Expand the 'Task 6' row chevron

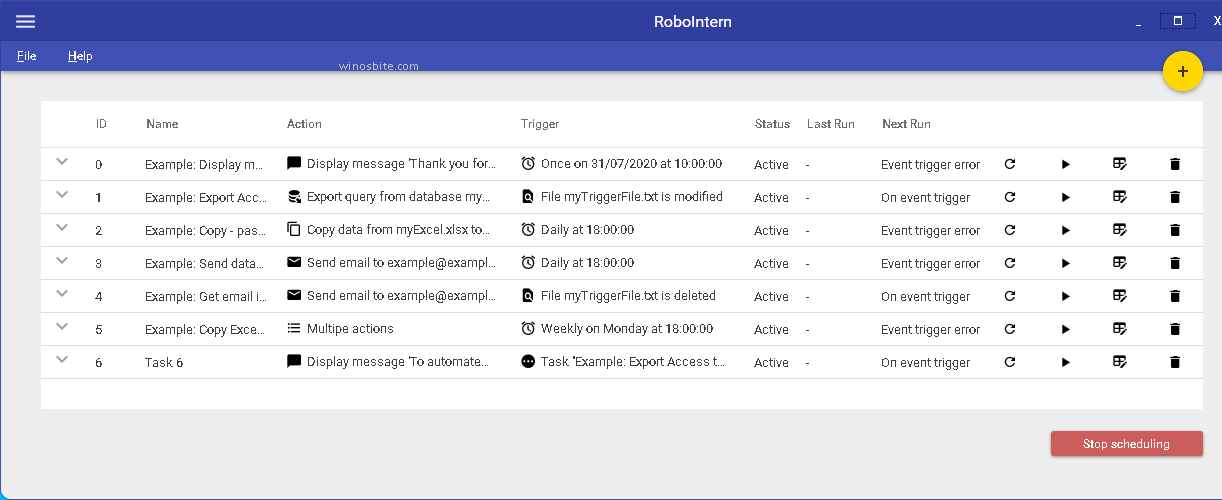point(62,359)
